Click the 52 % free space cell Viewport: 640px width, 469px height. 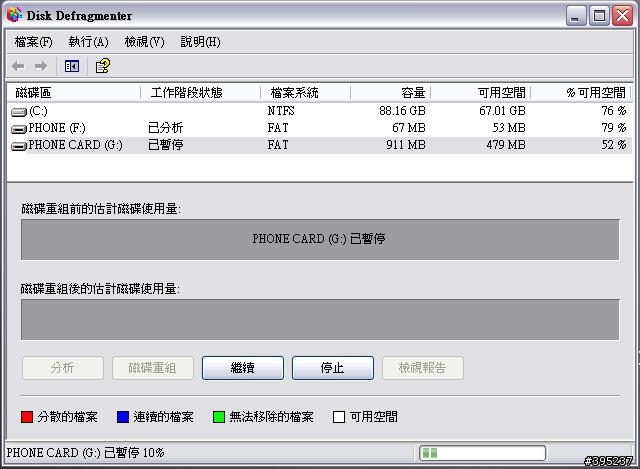(x=613, y=145)
